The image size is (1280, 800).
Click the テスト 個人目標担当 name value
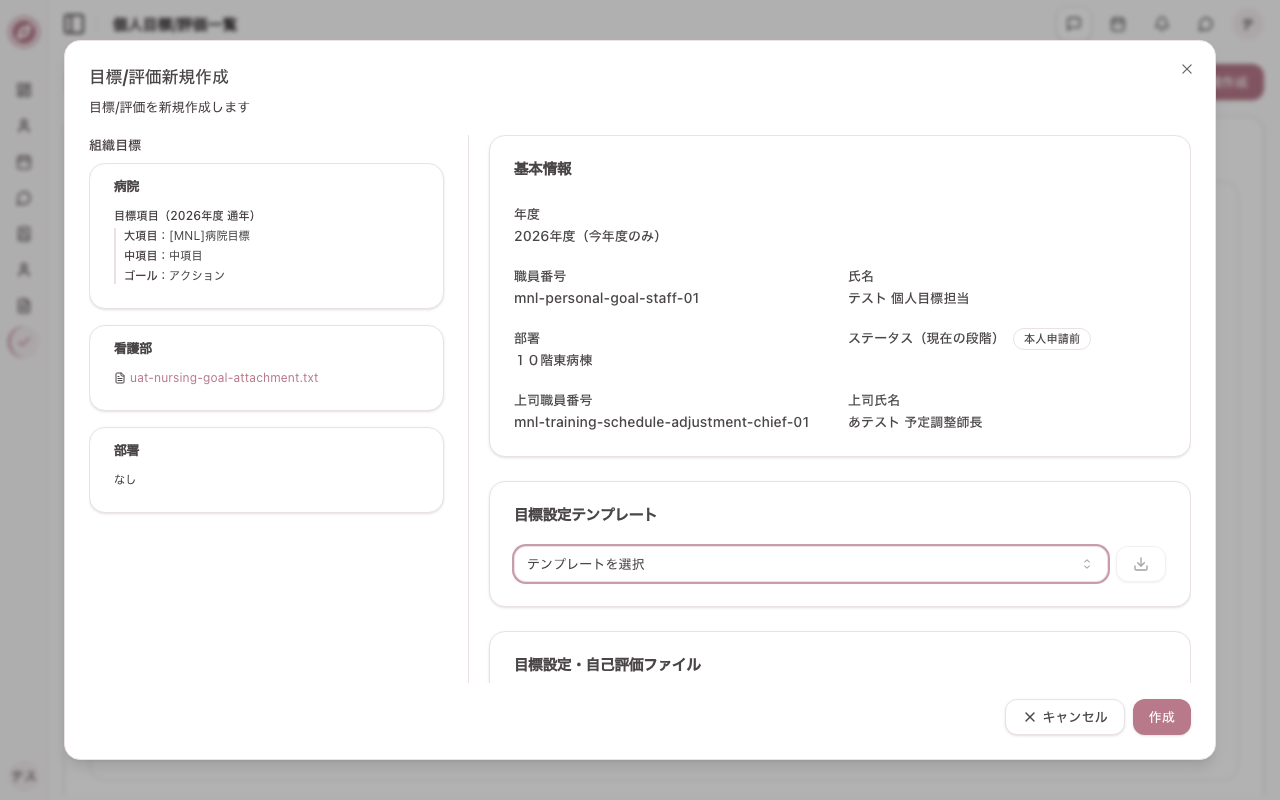tap(908, 299)
